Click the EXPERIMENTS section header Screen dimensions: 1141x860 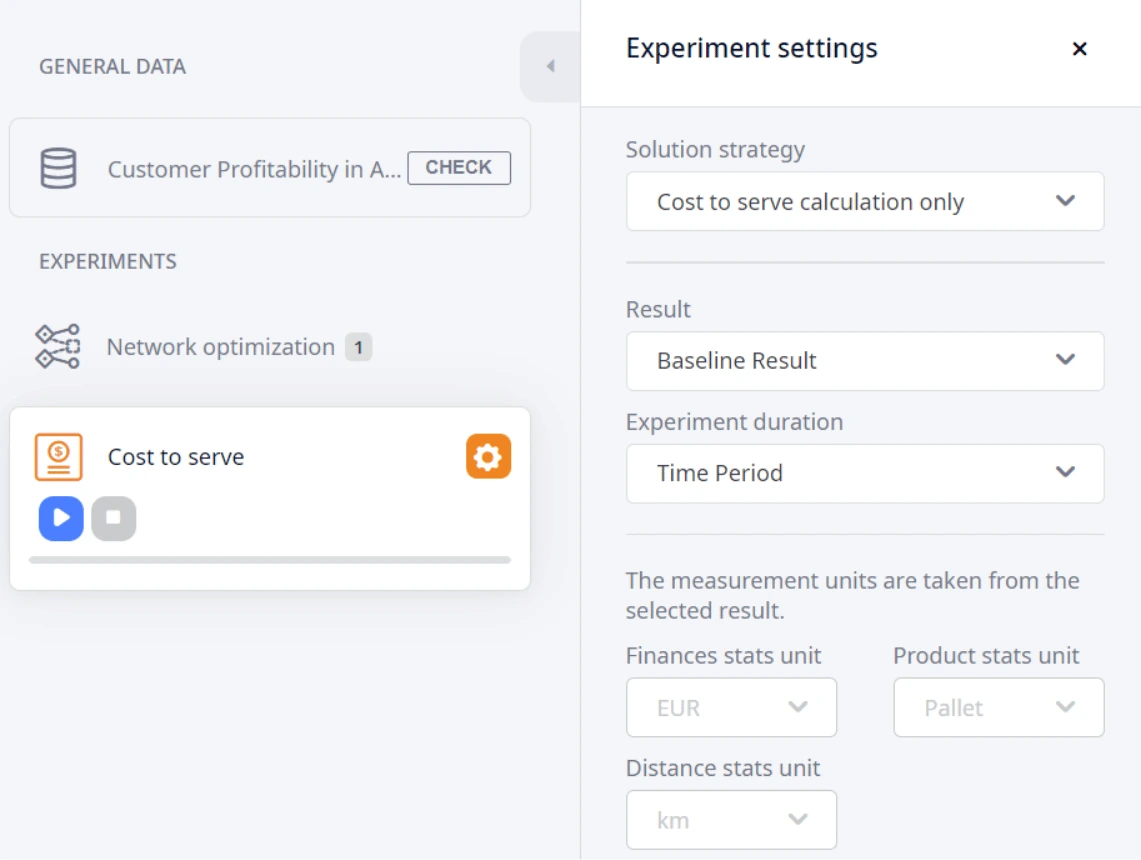tap(108, 261)
